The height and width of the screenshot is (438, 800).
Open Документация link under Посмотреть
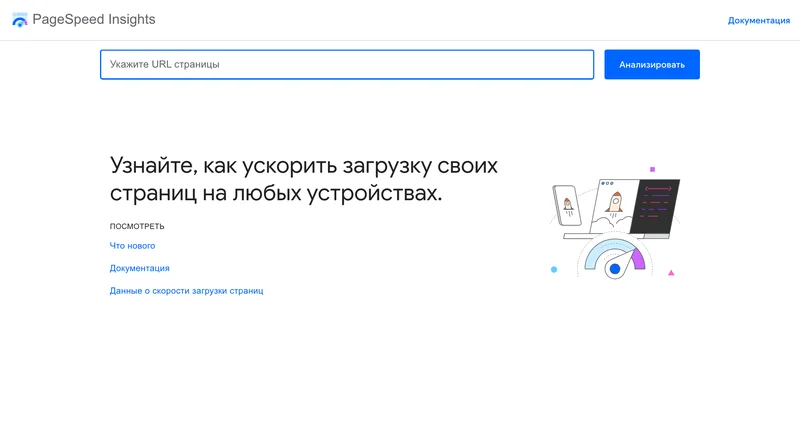(x=139, y=268)
